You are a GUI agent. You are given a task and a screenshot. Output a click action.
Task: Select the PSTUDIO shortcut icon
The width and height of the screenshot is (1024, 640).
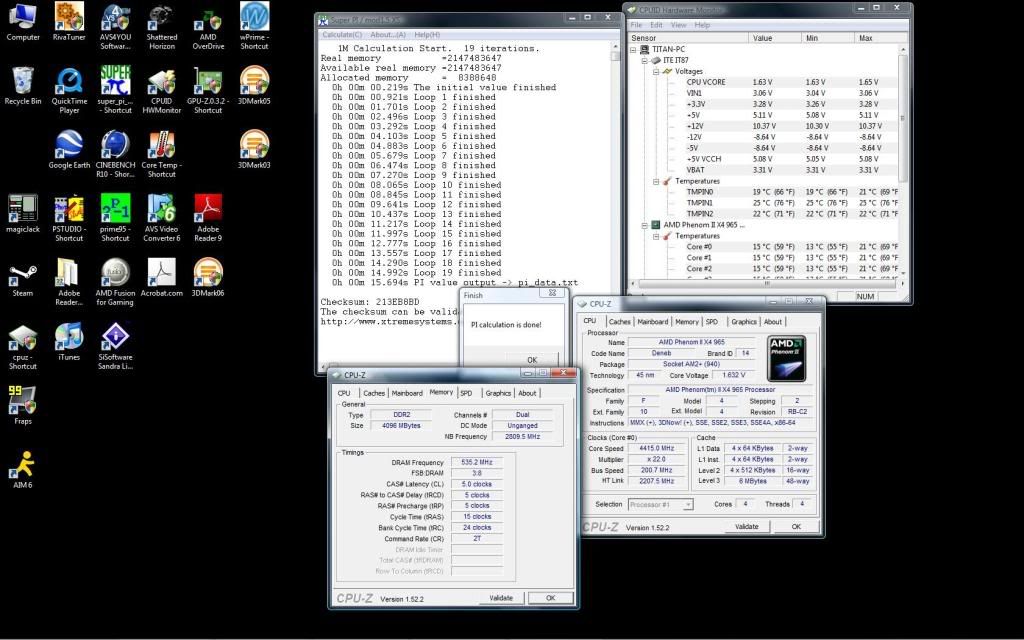click(x=69, y=218)
